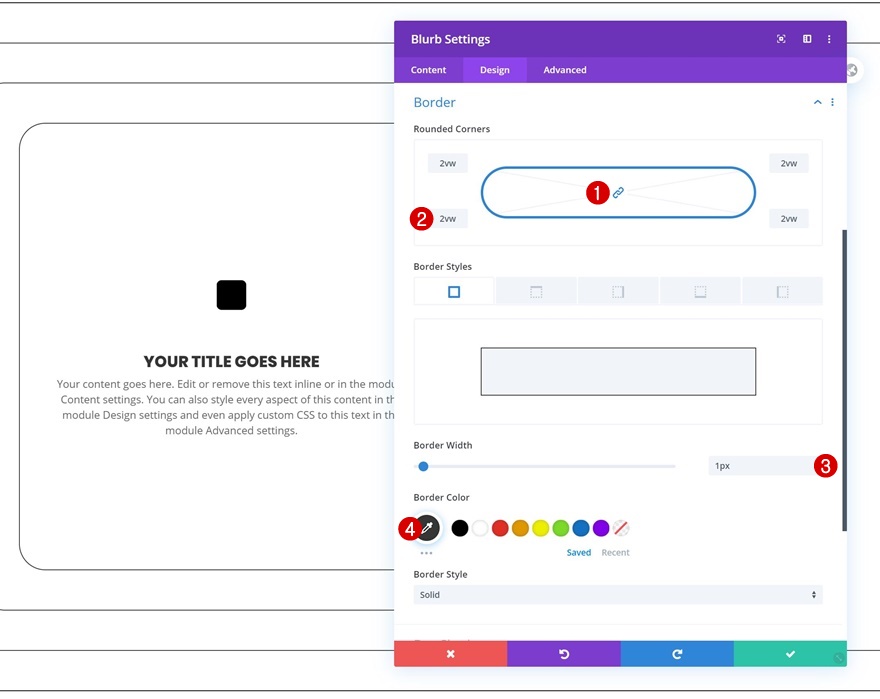
Task: Select the transparent no-color swatch
Action: 621,528
